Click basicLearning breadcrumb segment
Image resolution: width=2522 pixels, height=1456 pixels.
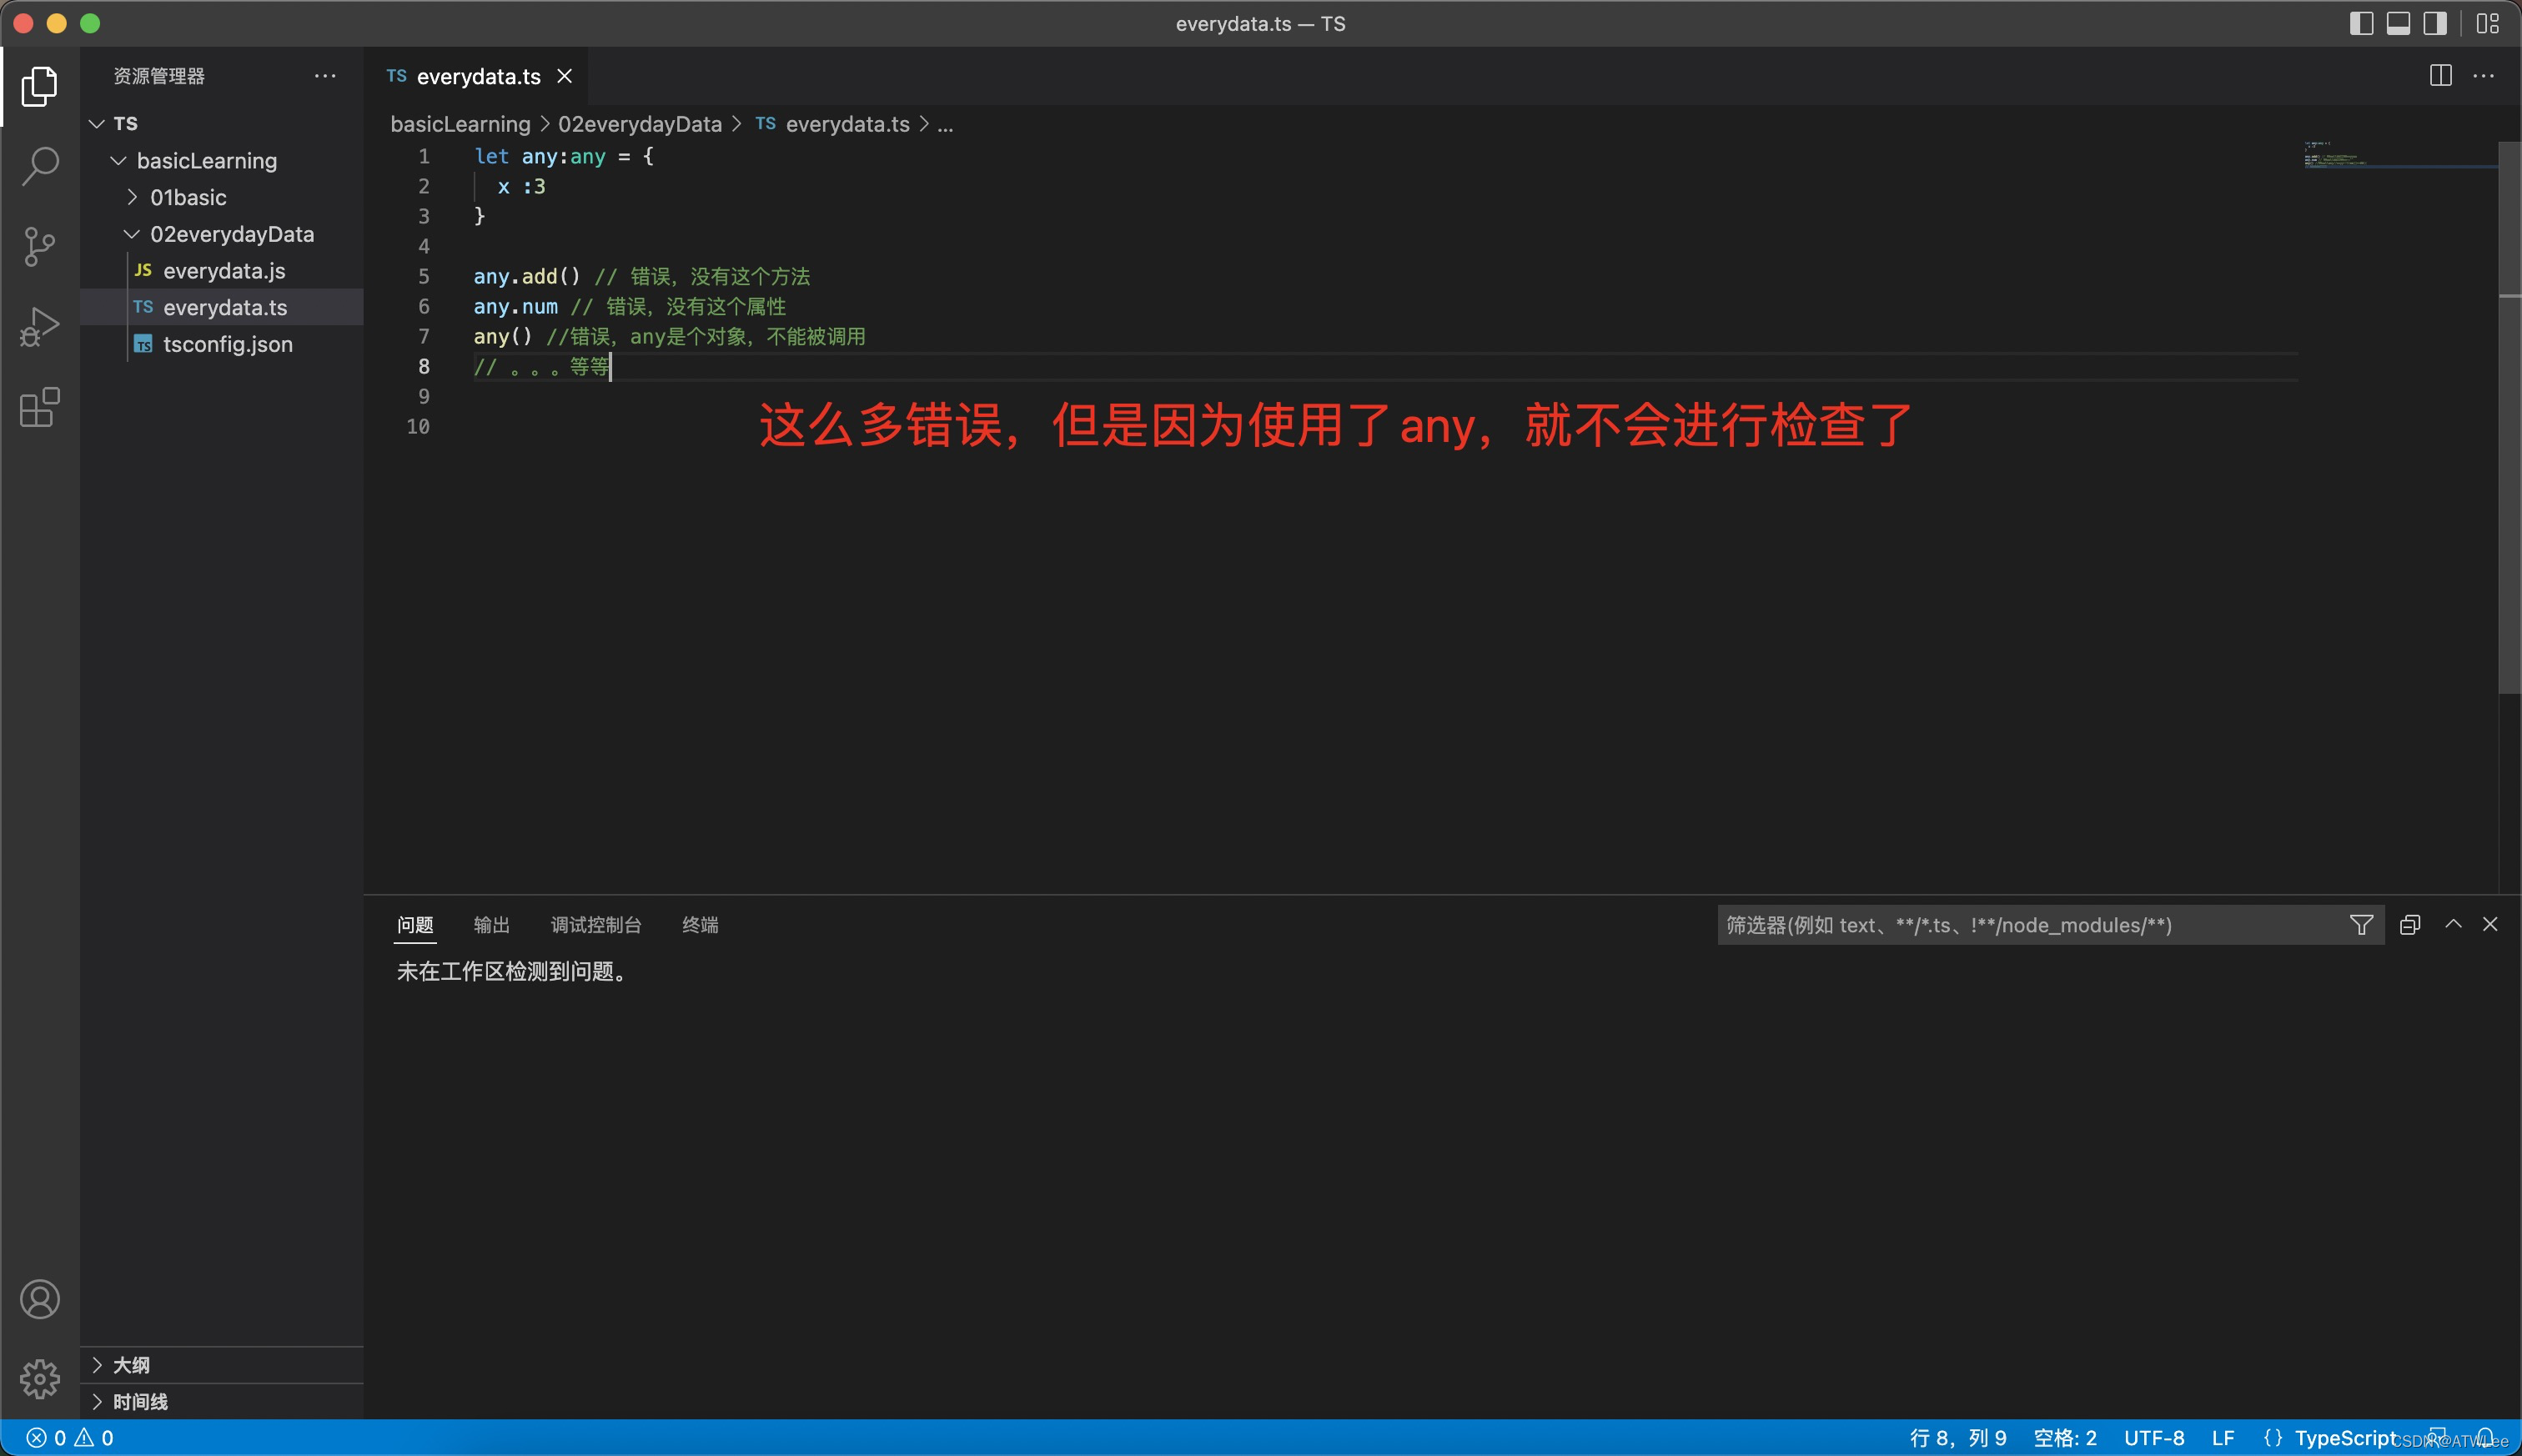[x=460, y=124]
